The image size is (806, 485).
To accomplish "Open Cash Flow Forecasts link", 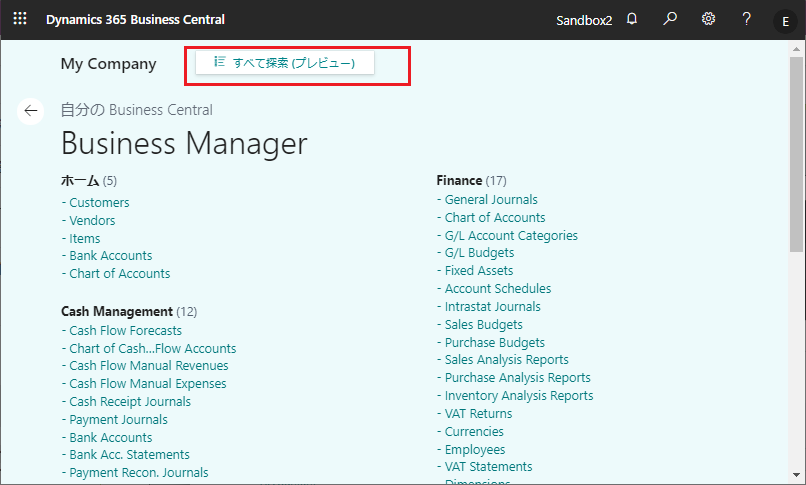I will 125,330.
